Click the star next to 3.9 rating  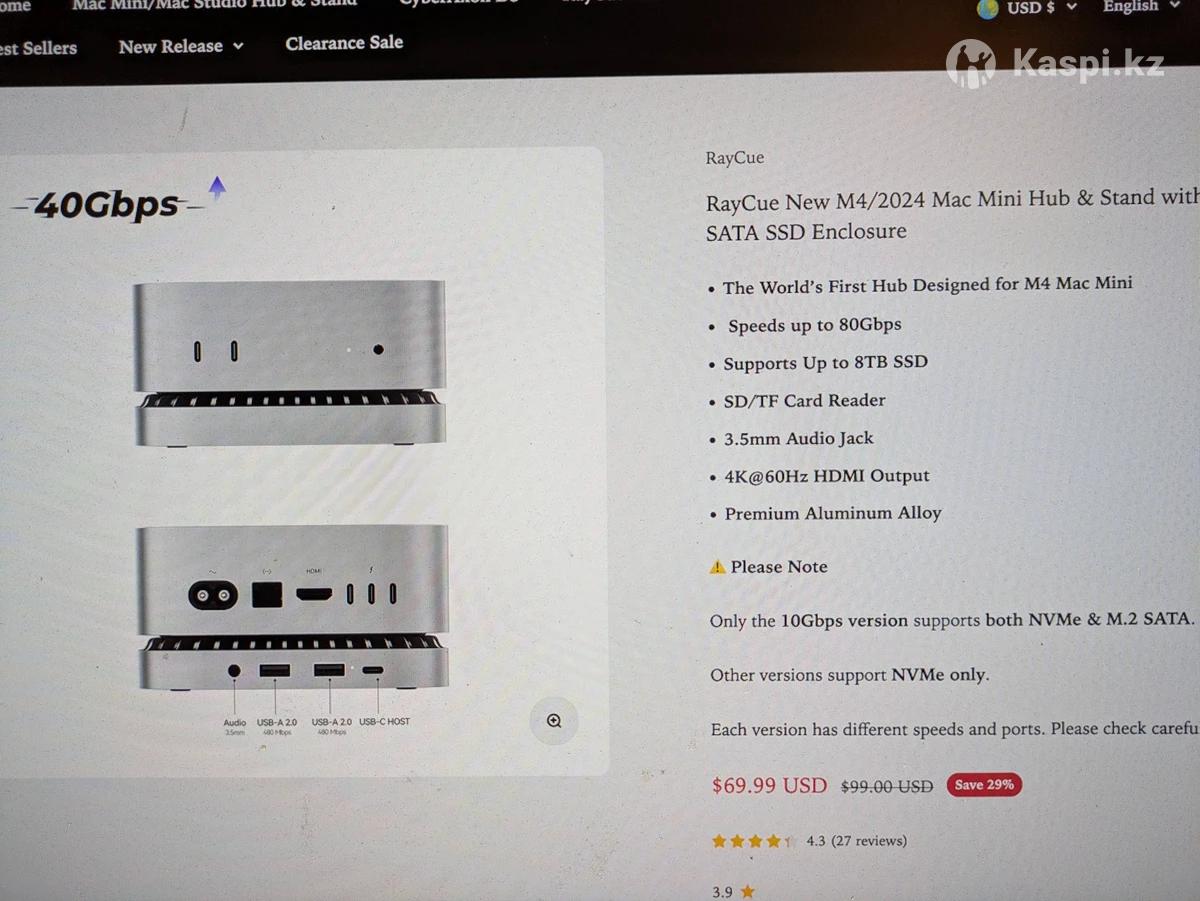tap(747, 892)
